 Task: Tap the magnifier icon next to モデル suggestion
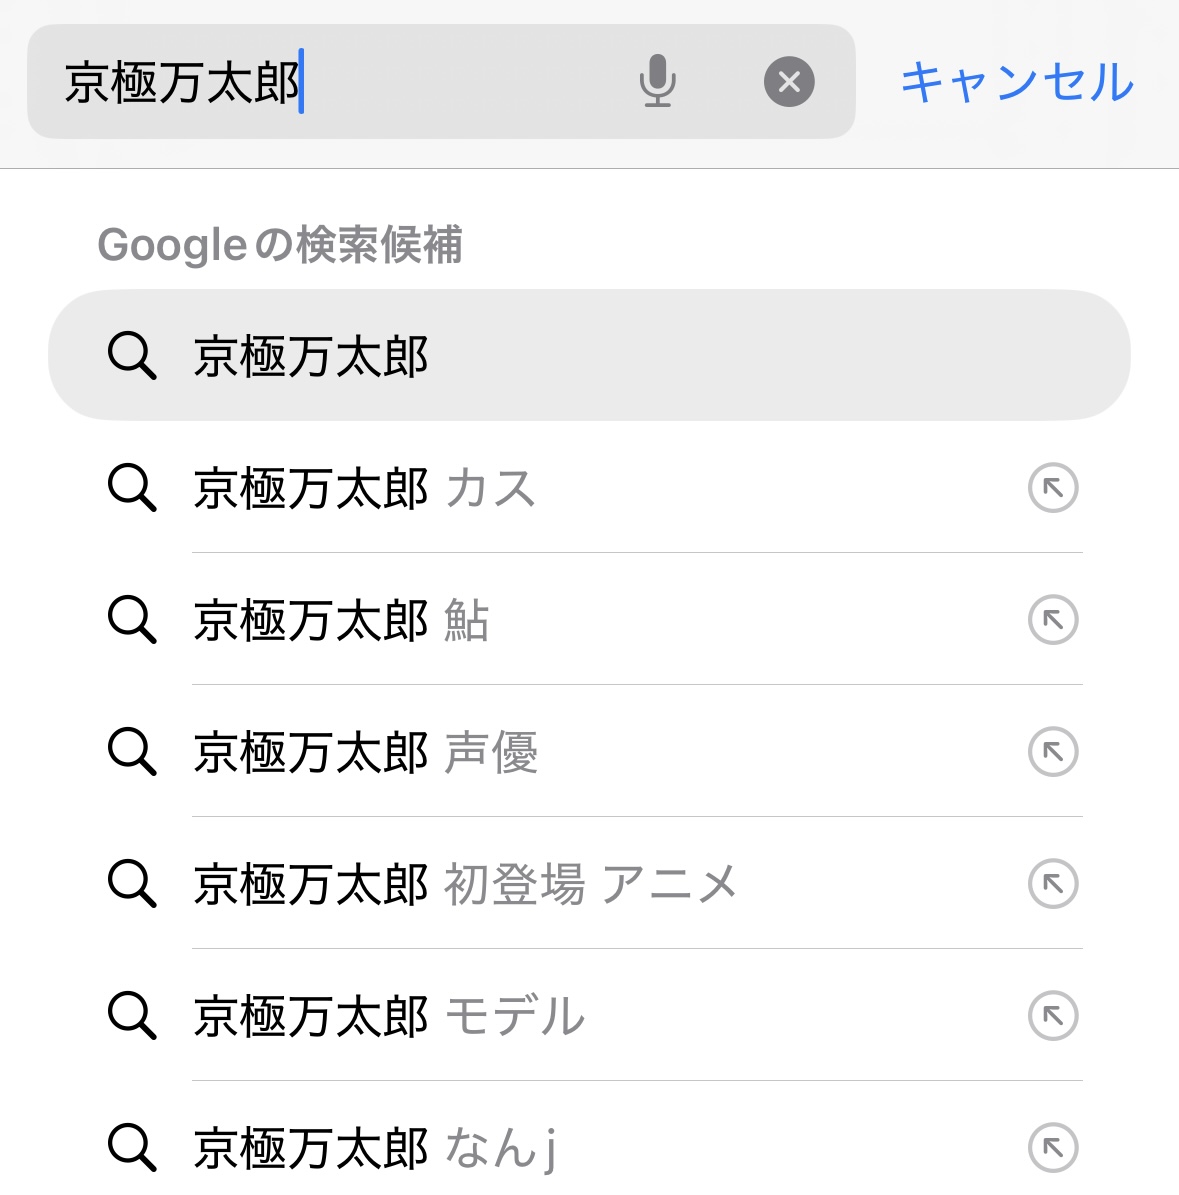(132, 1016)
